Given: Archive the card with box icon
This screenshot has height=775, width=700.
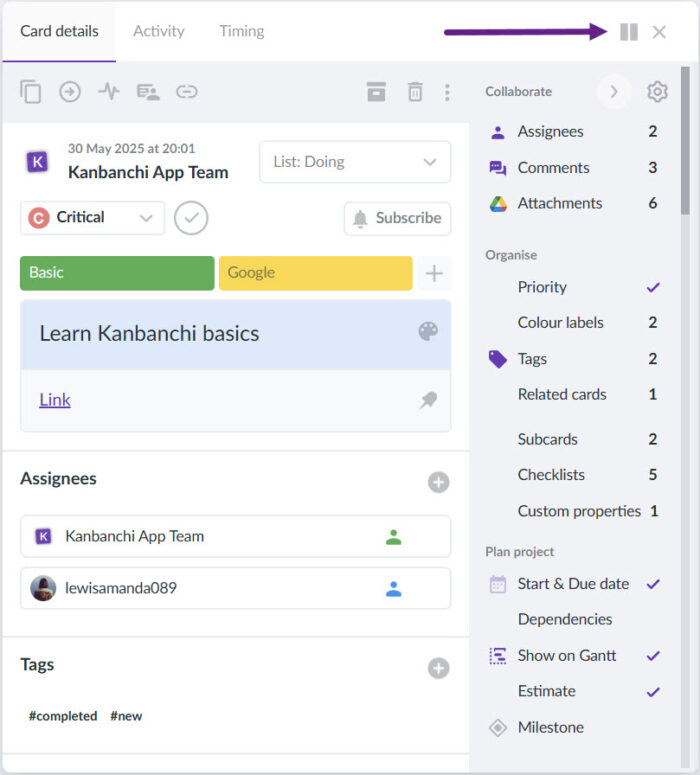Looking at the screenshot, I should pyautogui.click(x=376, y=91).
